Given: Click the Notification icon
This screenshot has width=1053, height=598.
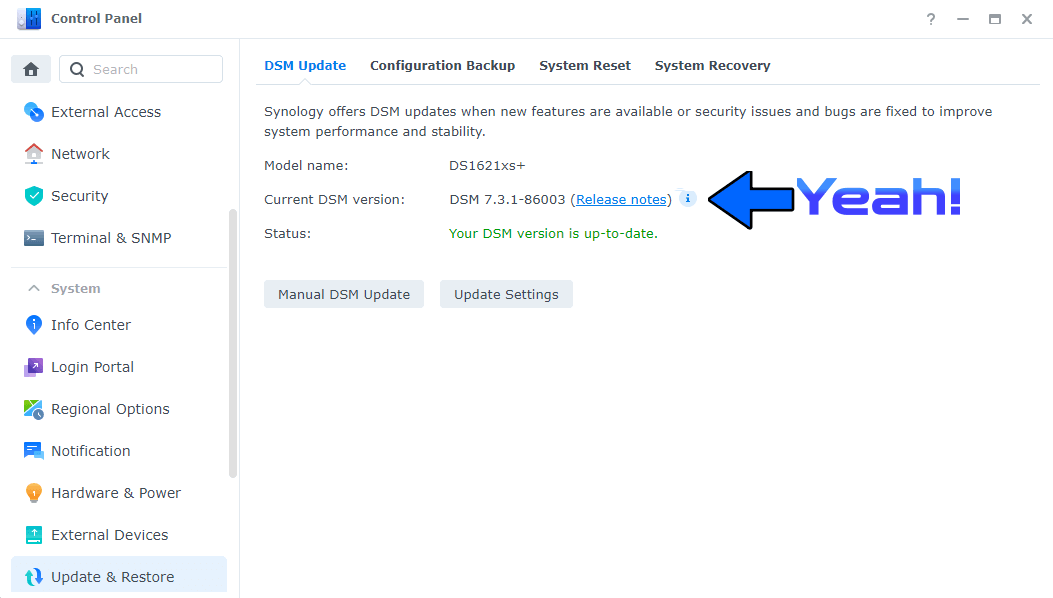Looking at the screenshot, I should click(x=33, y=450).
